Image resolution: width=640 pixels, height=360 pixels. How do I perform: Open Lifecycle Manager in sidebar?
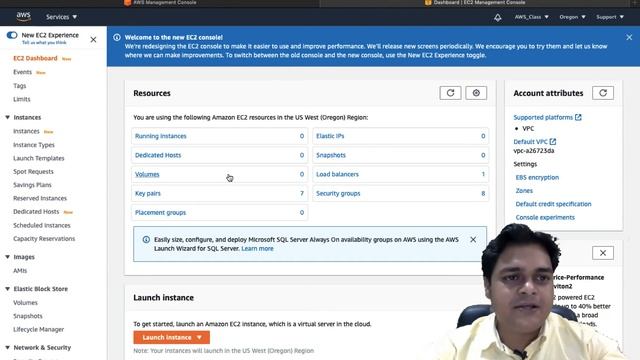[38, 329]
